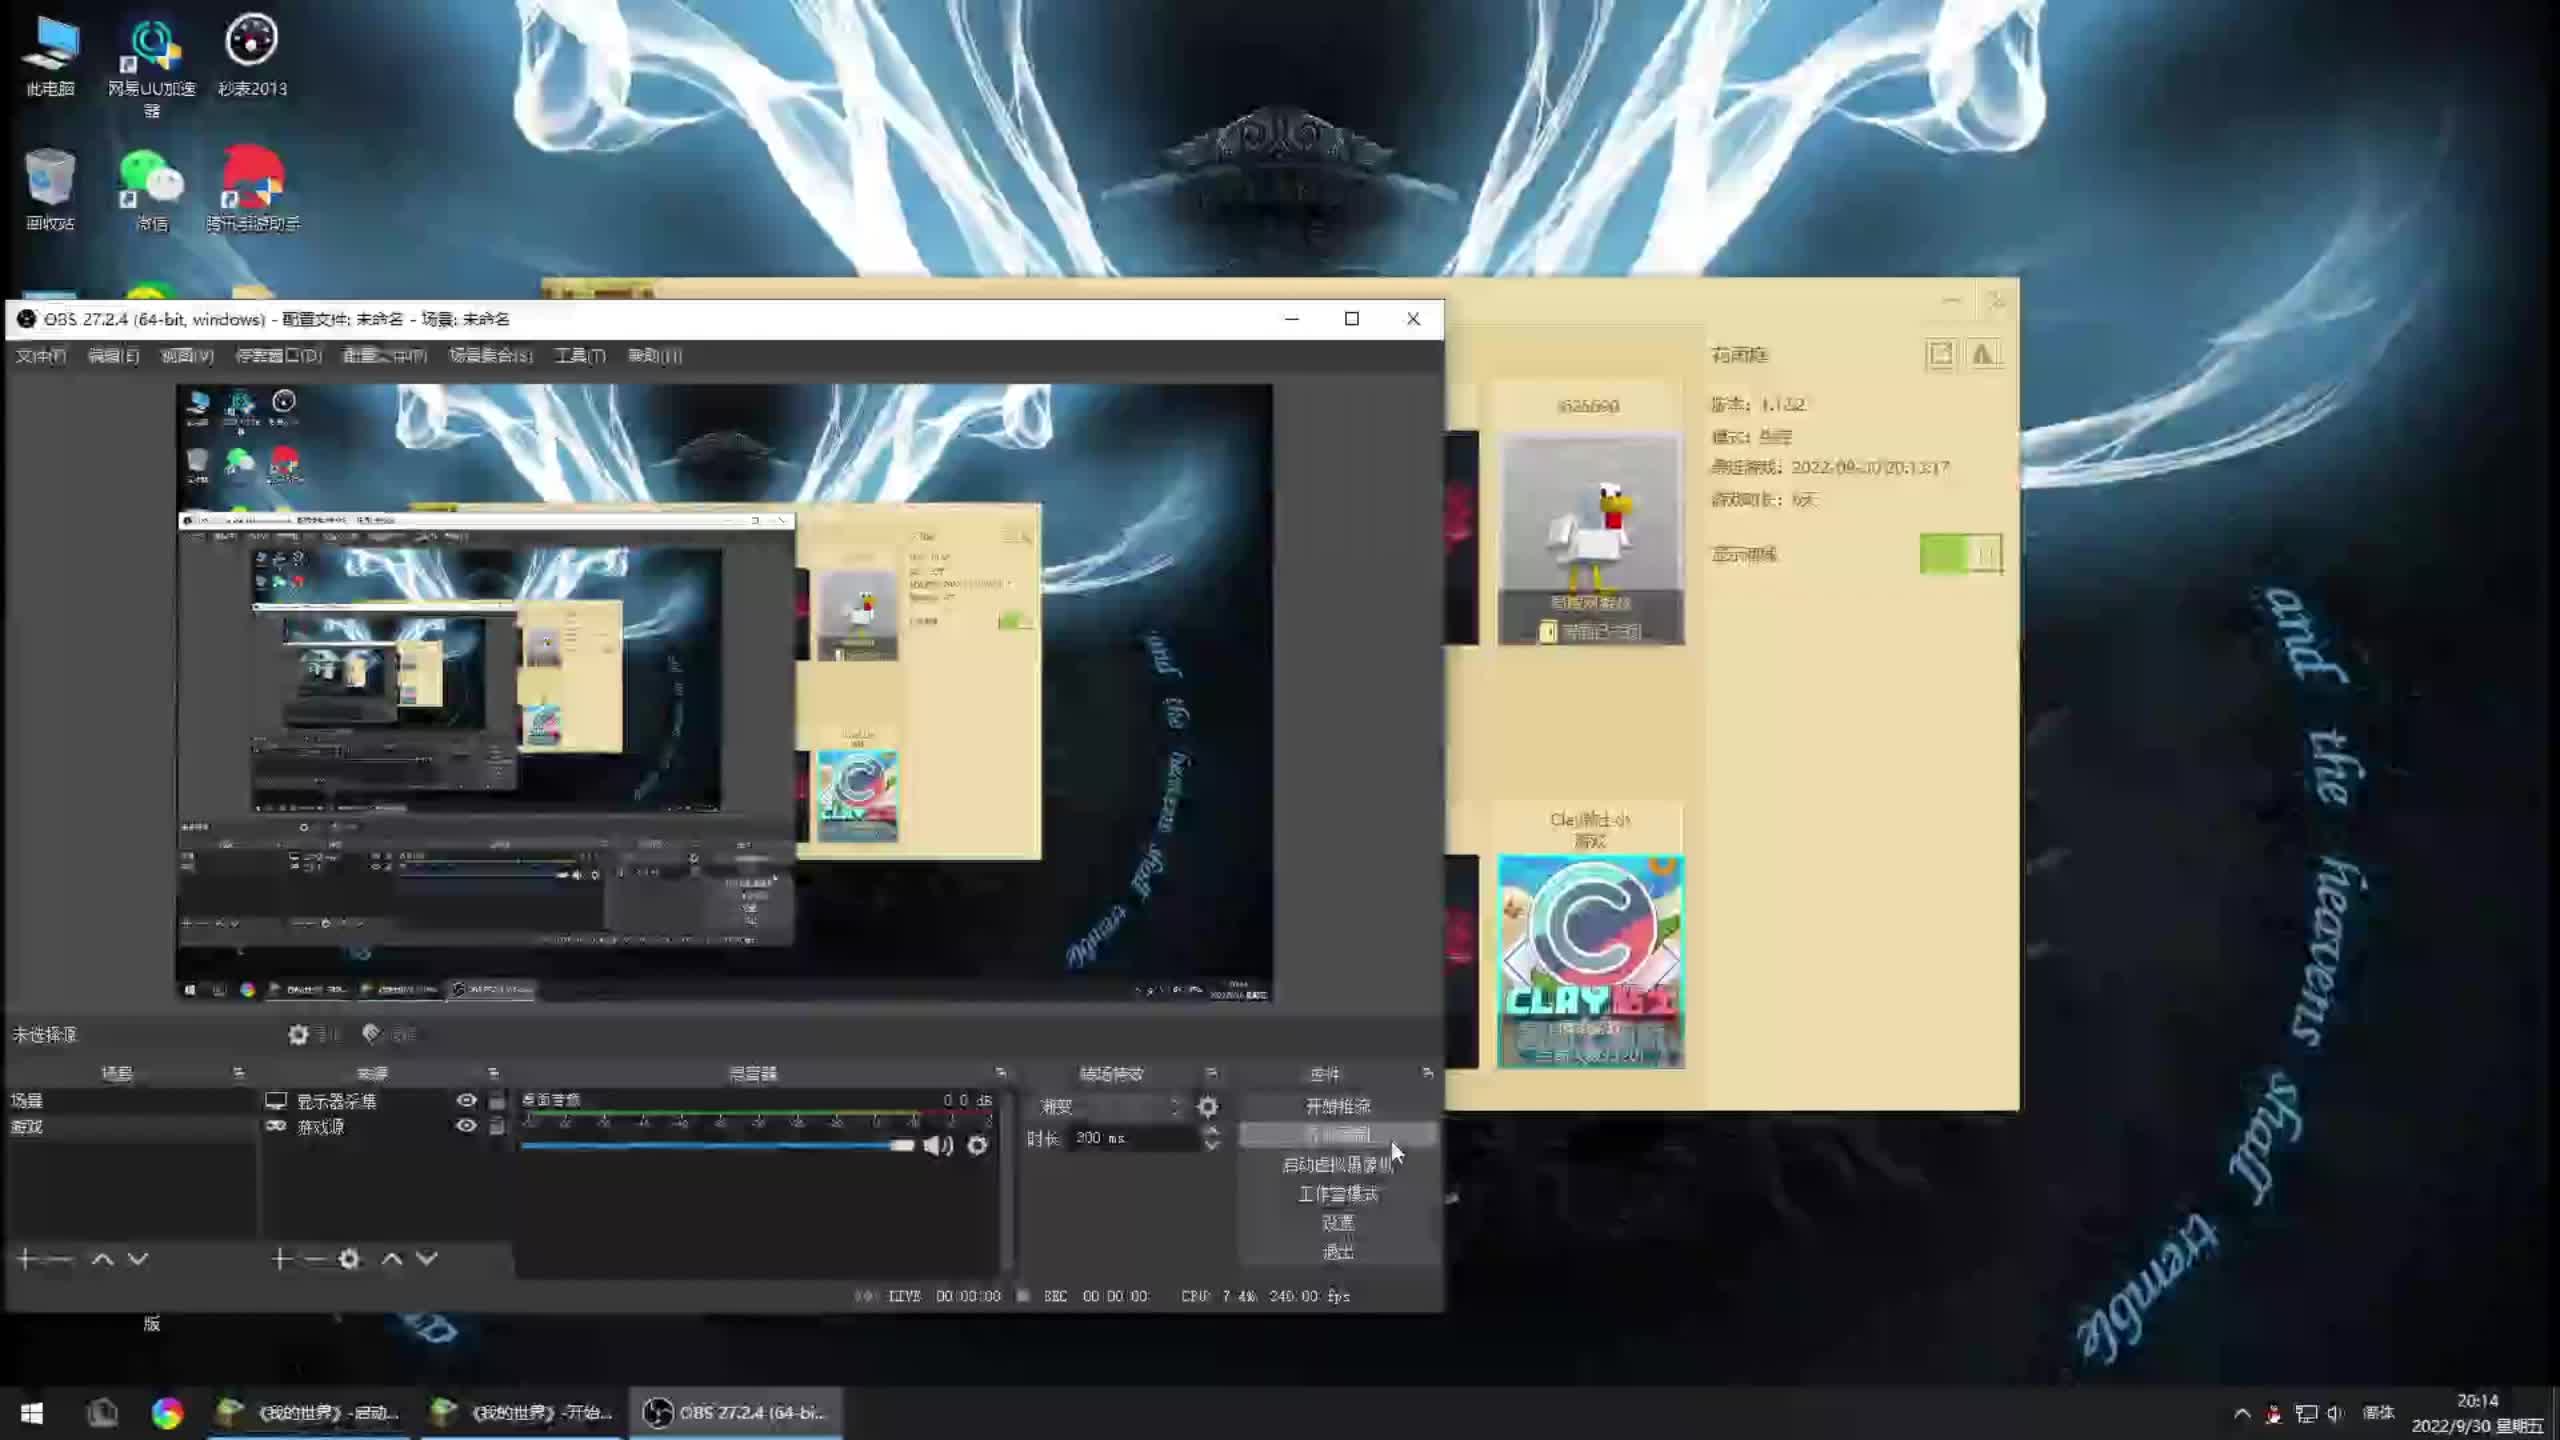Mute the desktop audio speaker icon

click(937, 1146)
